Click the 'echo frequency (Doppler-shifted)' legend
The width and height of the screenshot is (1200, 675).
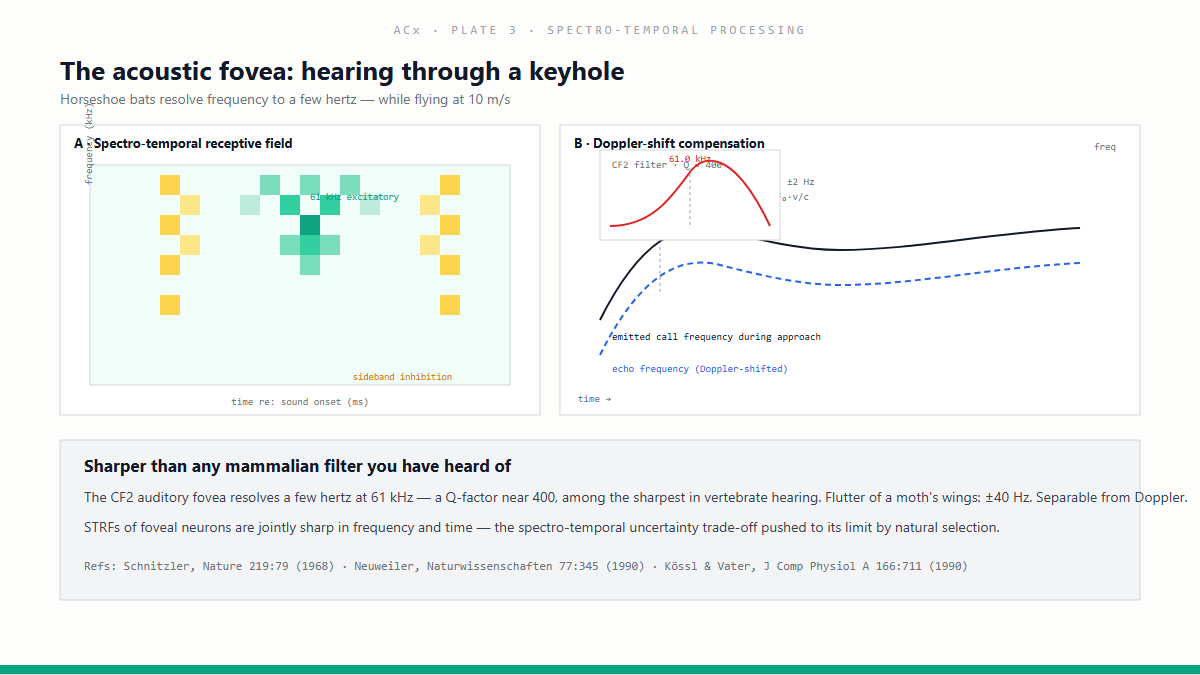[x=700, y=369]
